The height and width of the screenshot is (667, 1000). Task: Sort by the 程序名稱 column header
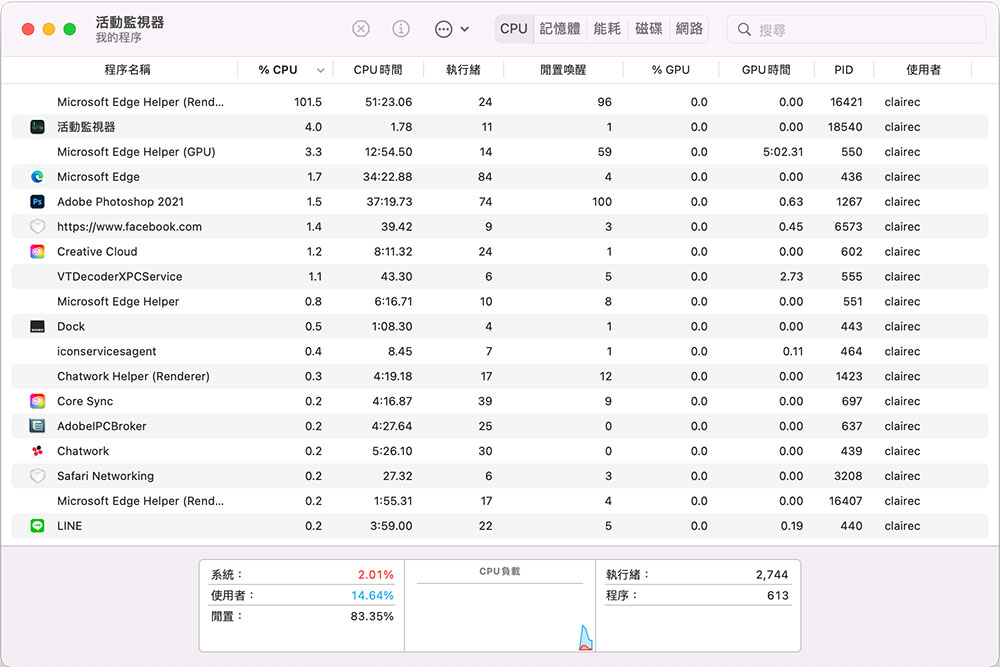click(128, 70)
